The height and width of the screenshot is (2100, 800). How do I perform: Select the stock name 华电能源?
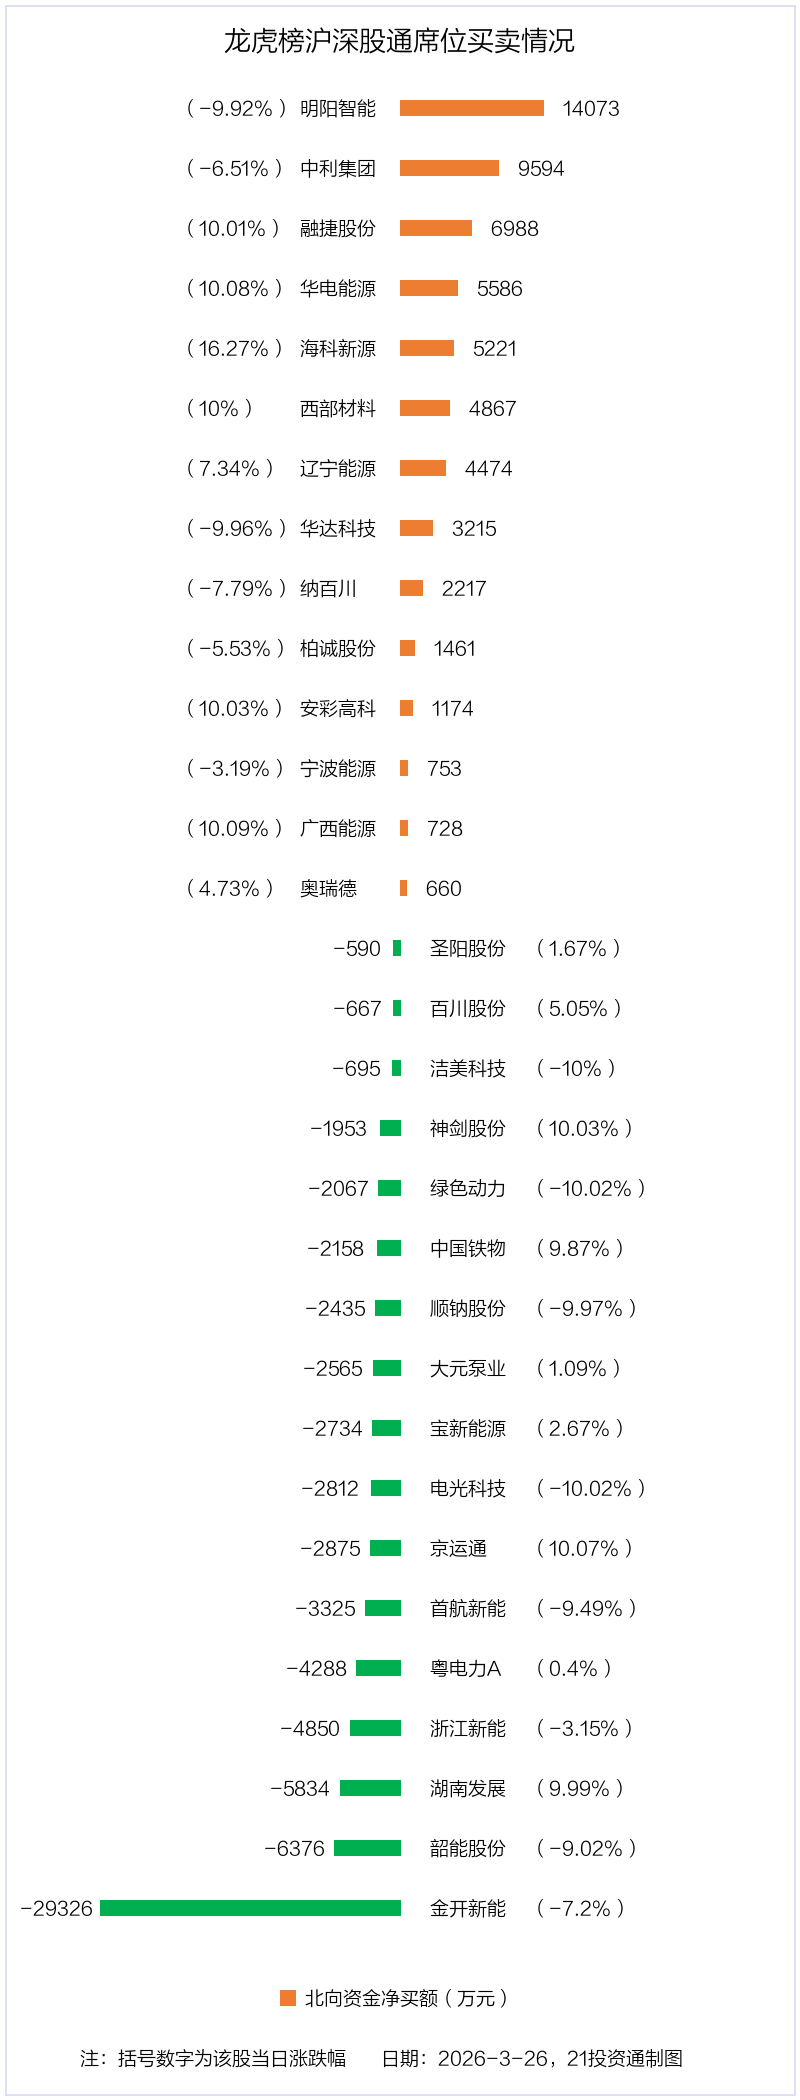click(x=338, y=289)
